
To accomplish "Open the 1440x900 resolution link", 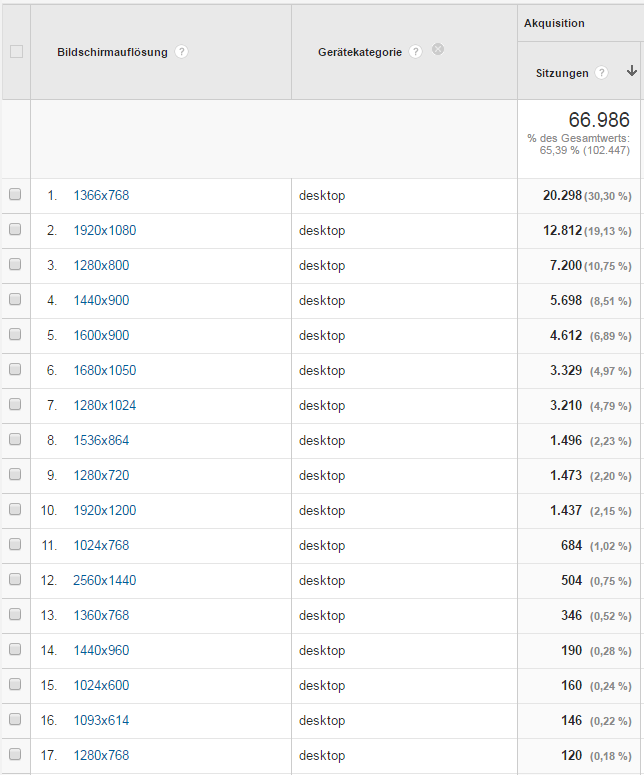I will [101, 301].
